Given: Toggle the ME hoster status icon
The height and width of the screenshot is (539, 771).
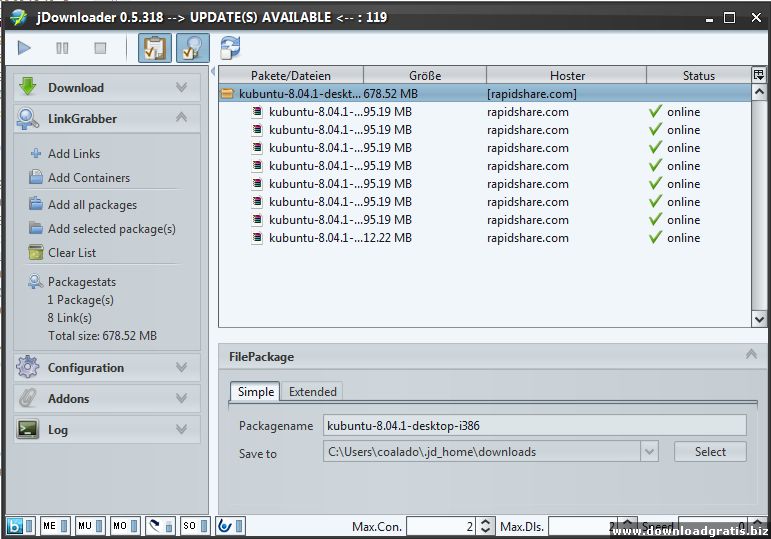Looking at the screenshot, I should tap(55, 526).
